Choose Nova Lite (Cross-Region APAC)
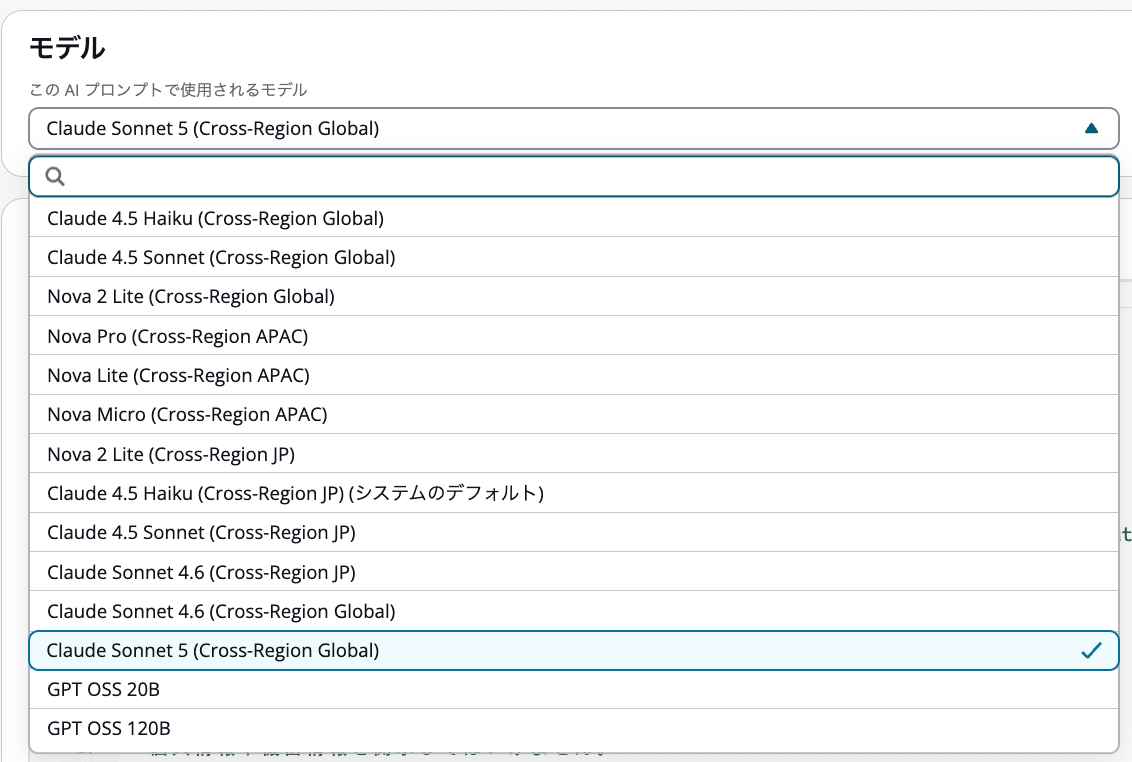The width and height of the screenshot is (1132, 762). (x=574, y=375)
